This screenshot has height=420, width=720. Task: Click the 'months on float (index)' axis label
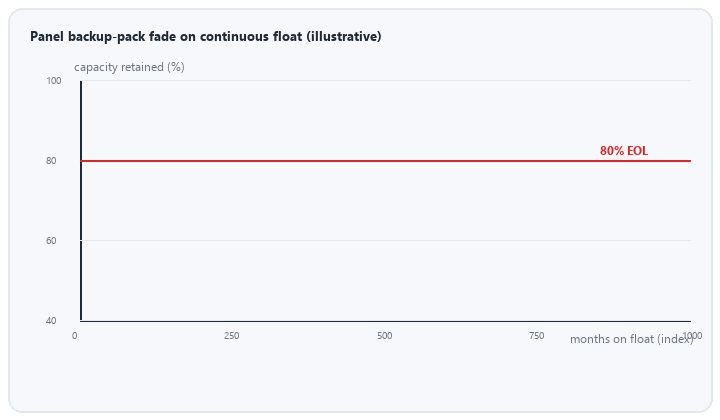point(631,339)
